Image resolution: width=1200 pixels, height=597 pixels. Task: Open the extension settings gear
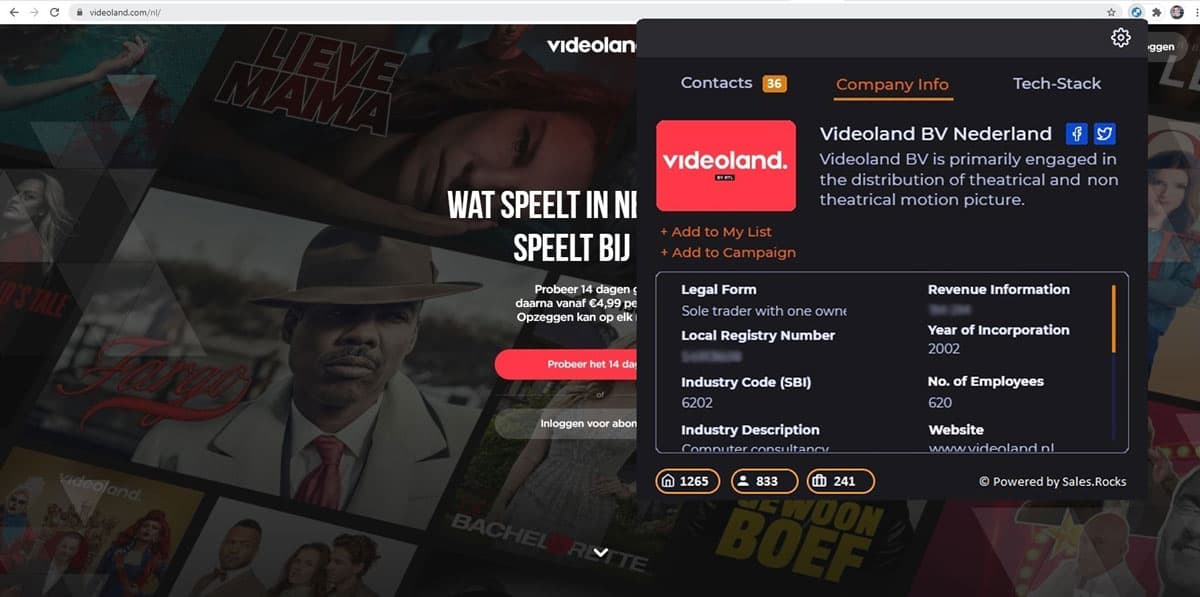point(1120,38)
